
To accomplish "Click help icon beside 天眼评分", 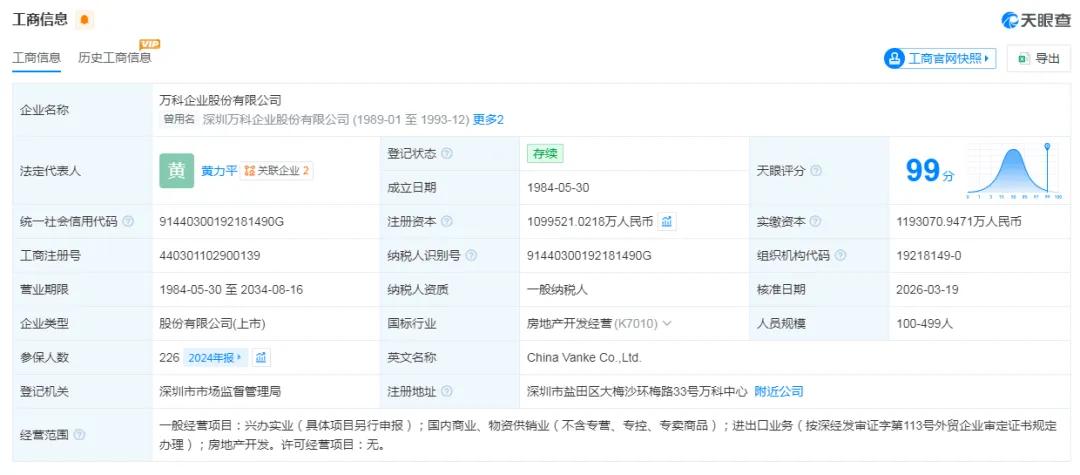I will click(816, 171).
